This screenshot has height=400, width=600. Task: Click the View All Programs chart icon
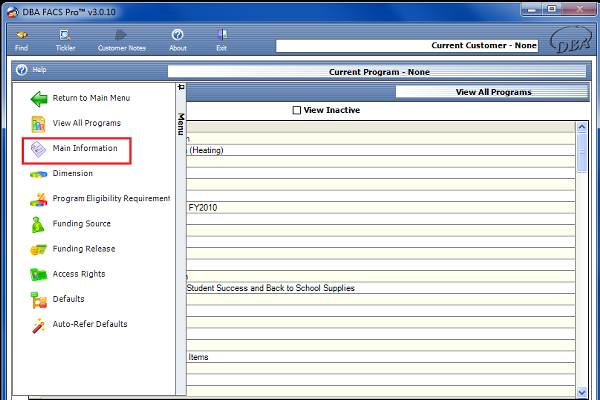tap(38, 124)
